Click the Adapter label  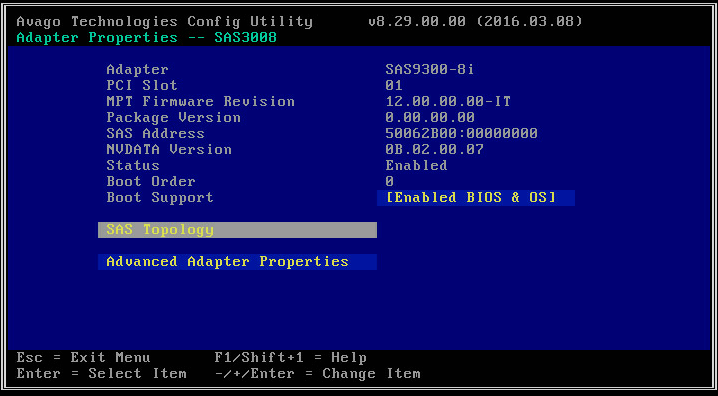coord(137,70)
